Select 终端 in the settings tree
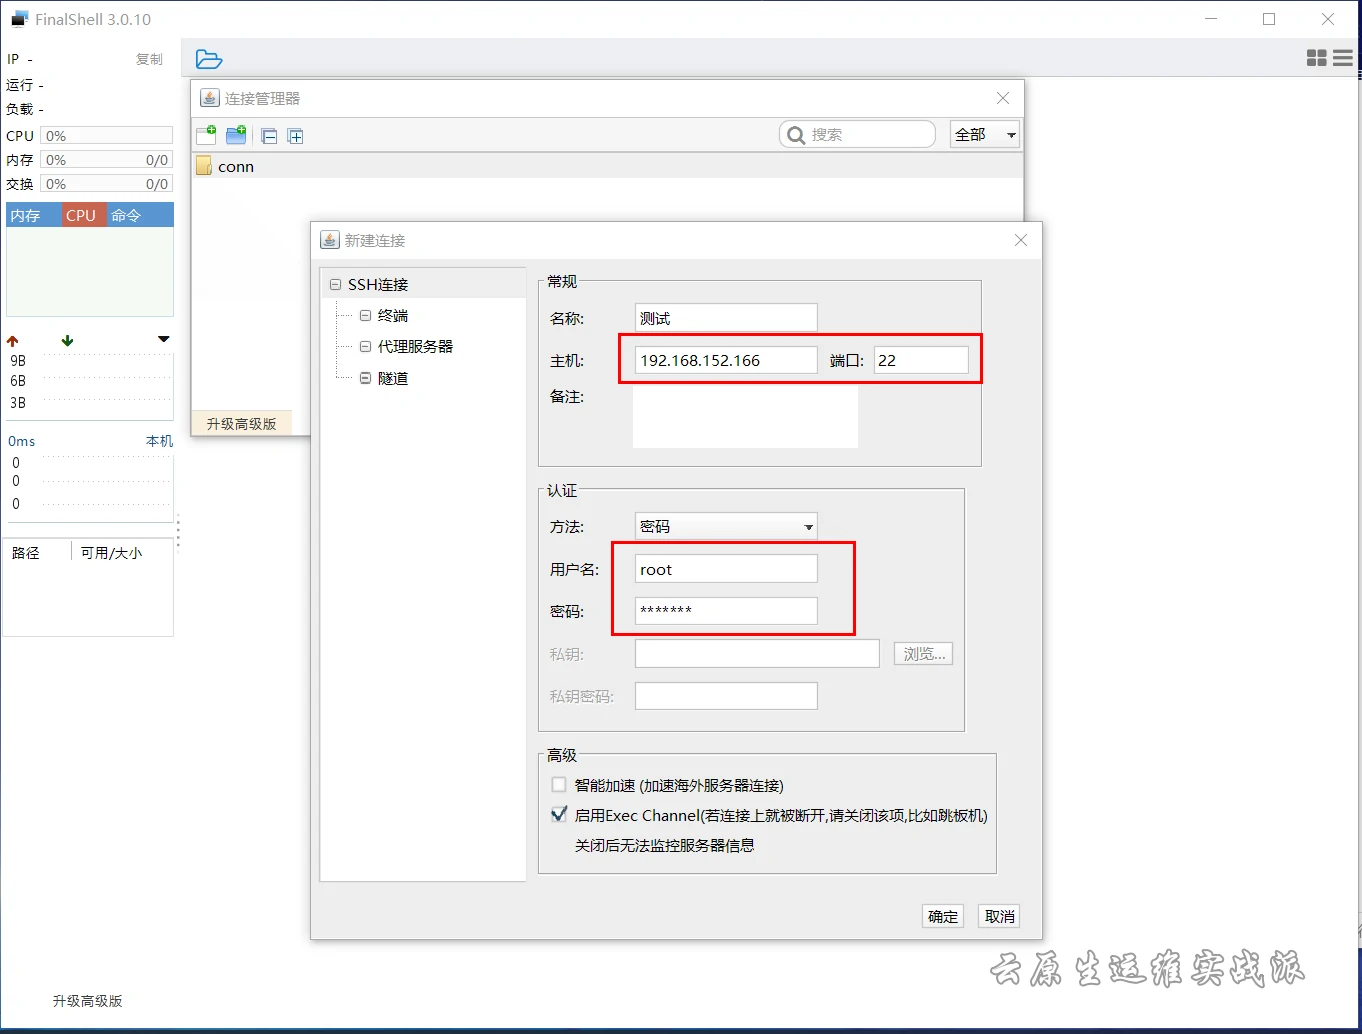Image resolution: width=1362 pixels, height=1034 pixels. point(393,315)
